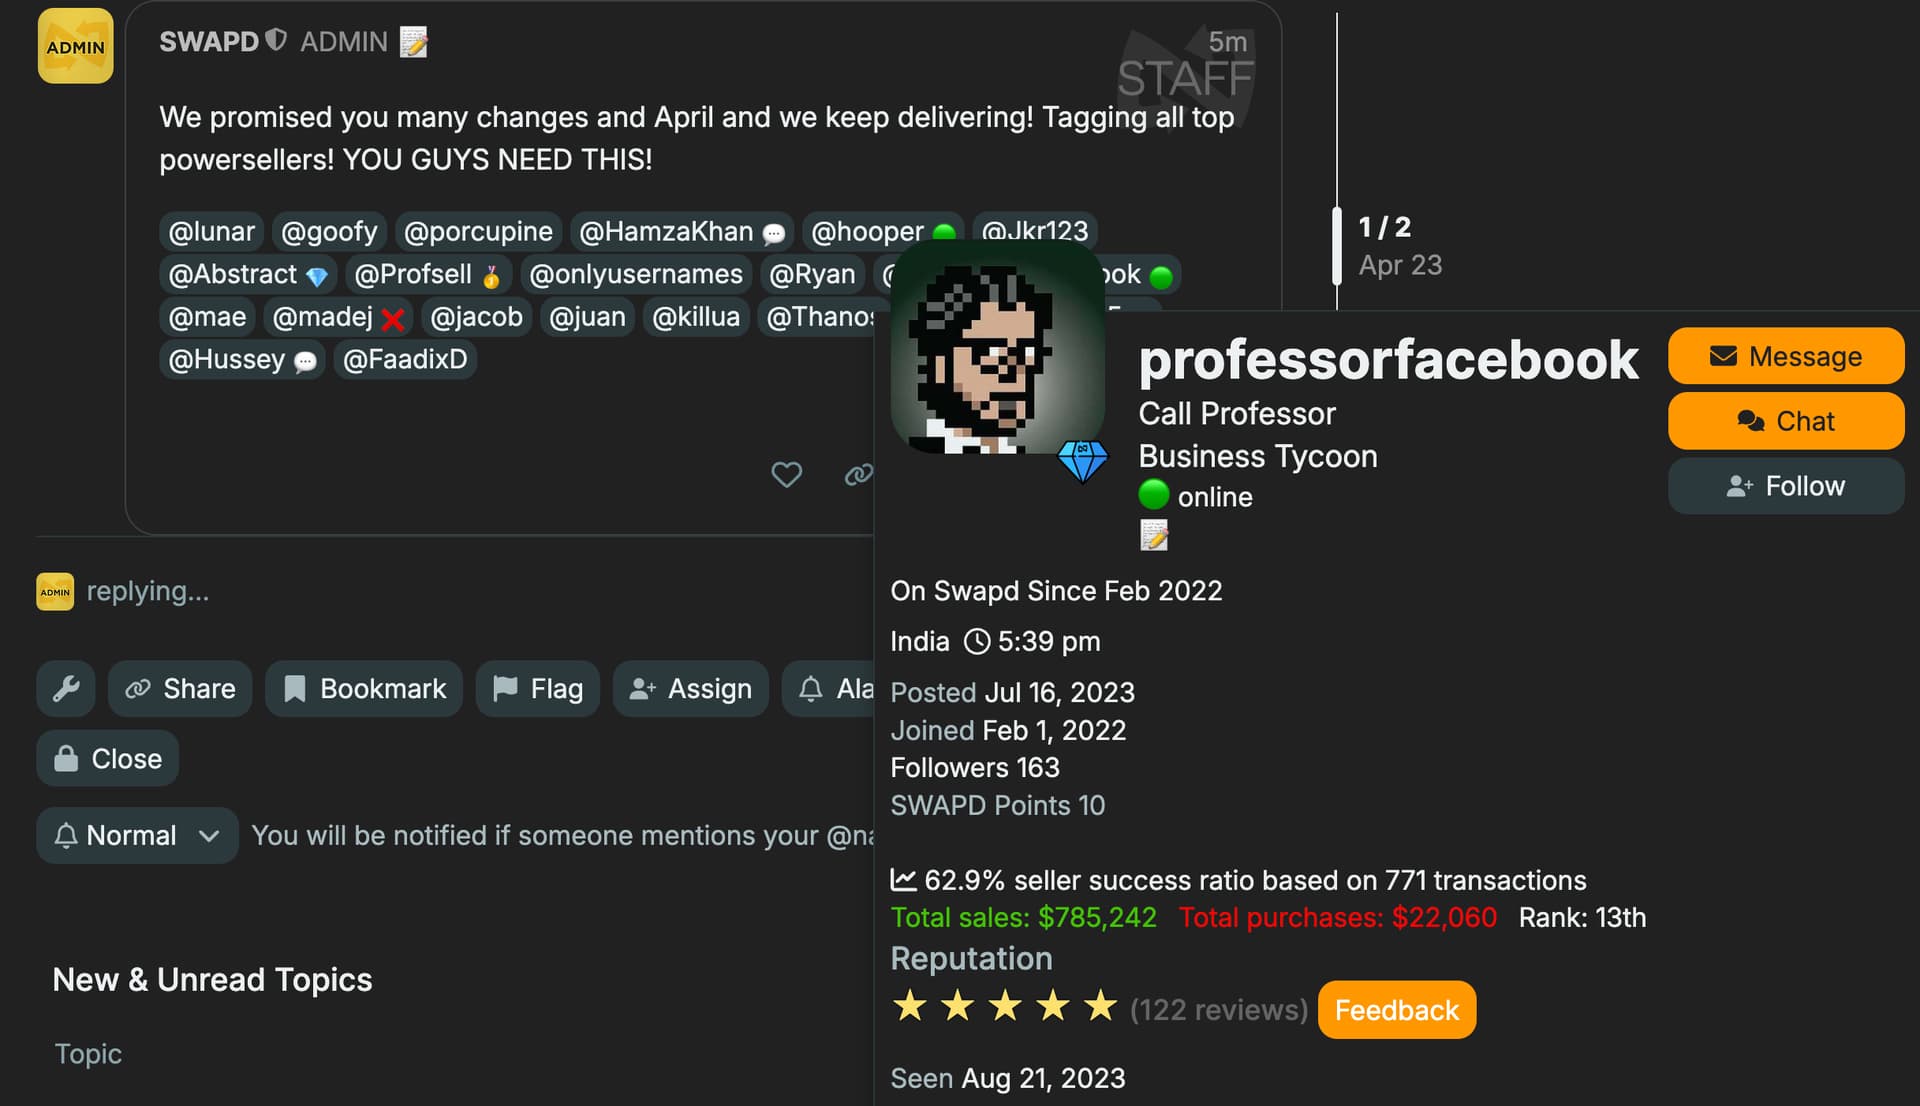
Task: Click the ADMIN avatar beside the post
Action: point(76,46)
